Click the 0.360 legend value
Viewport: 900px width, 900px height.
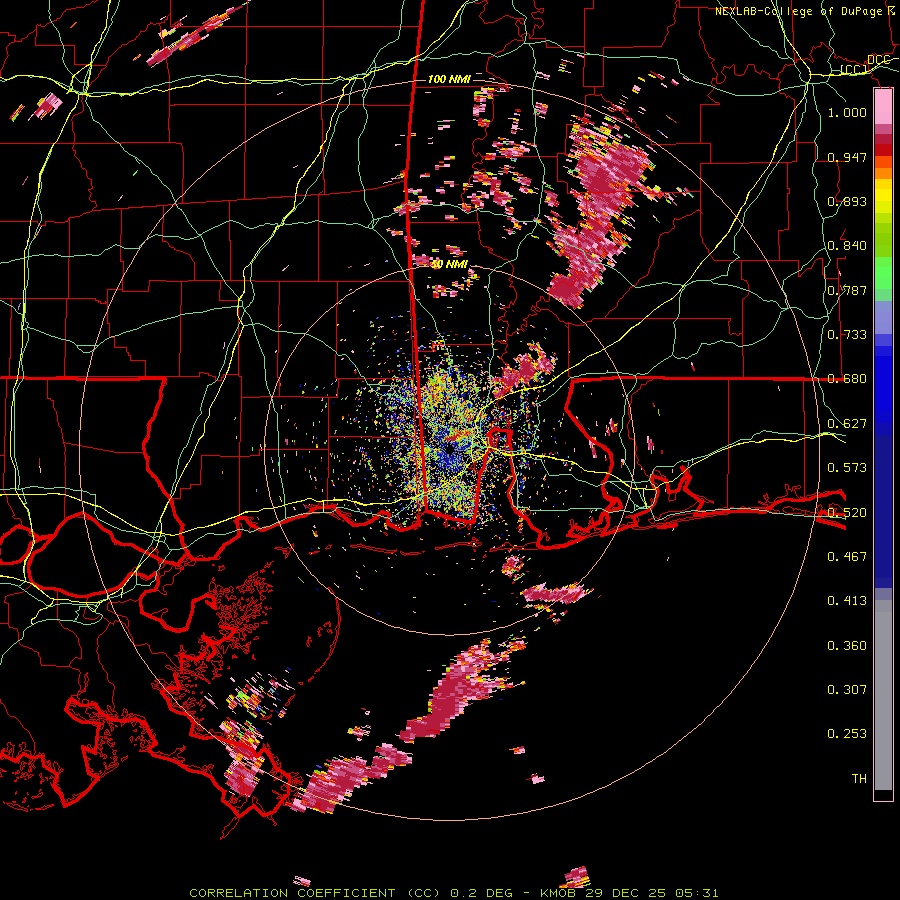click(847, 646)
